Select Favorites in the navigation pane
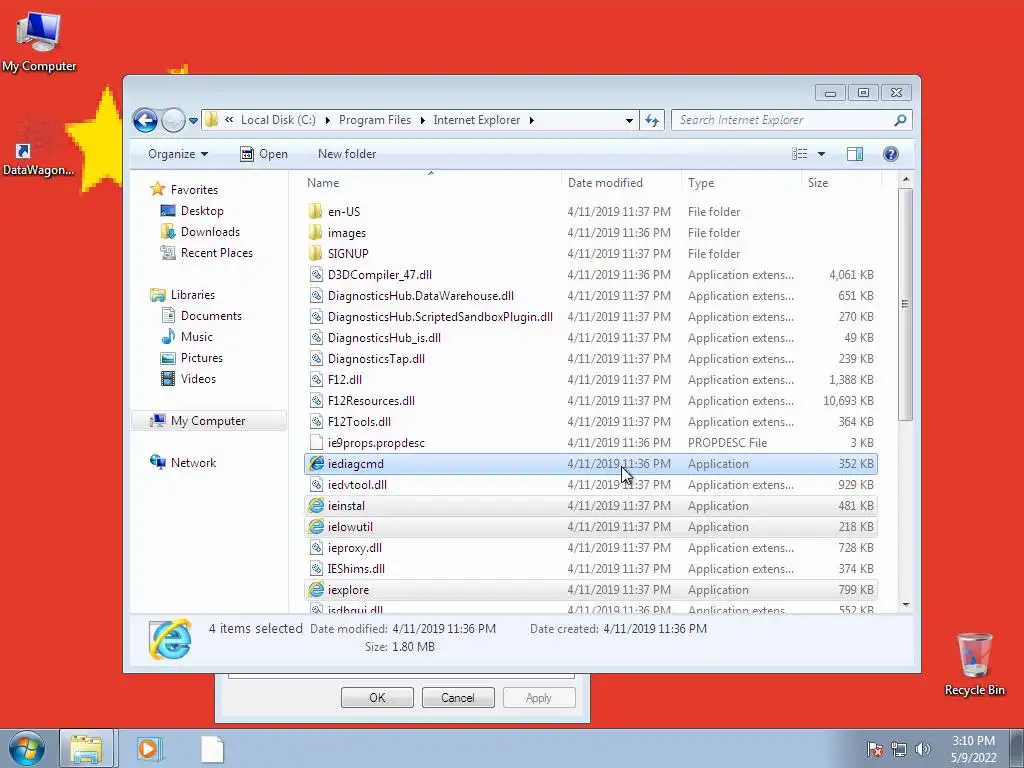Image resolution: width=1024 pixels, height=768 pixels. coord(184,189)
